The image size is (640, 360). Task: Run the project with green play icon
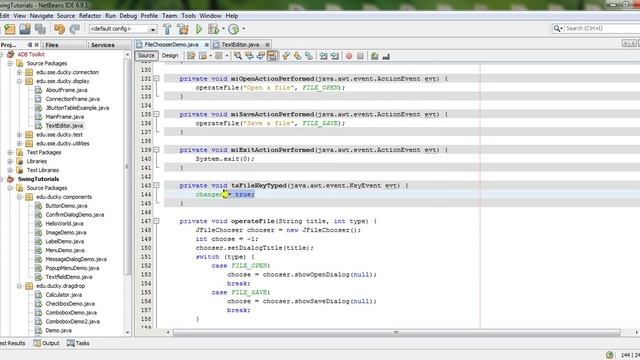[x=199, y=29]
